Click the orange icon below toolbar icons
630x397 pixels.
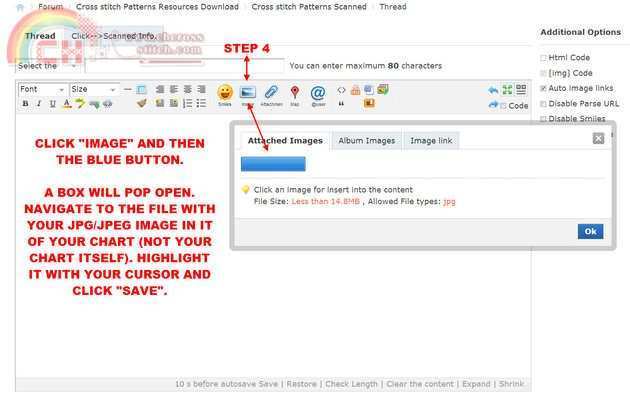[369, 103]
